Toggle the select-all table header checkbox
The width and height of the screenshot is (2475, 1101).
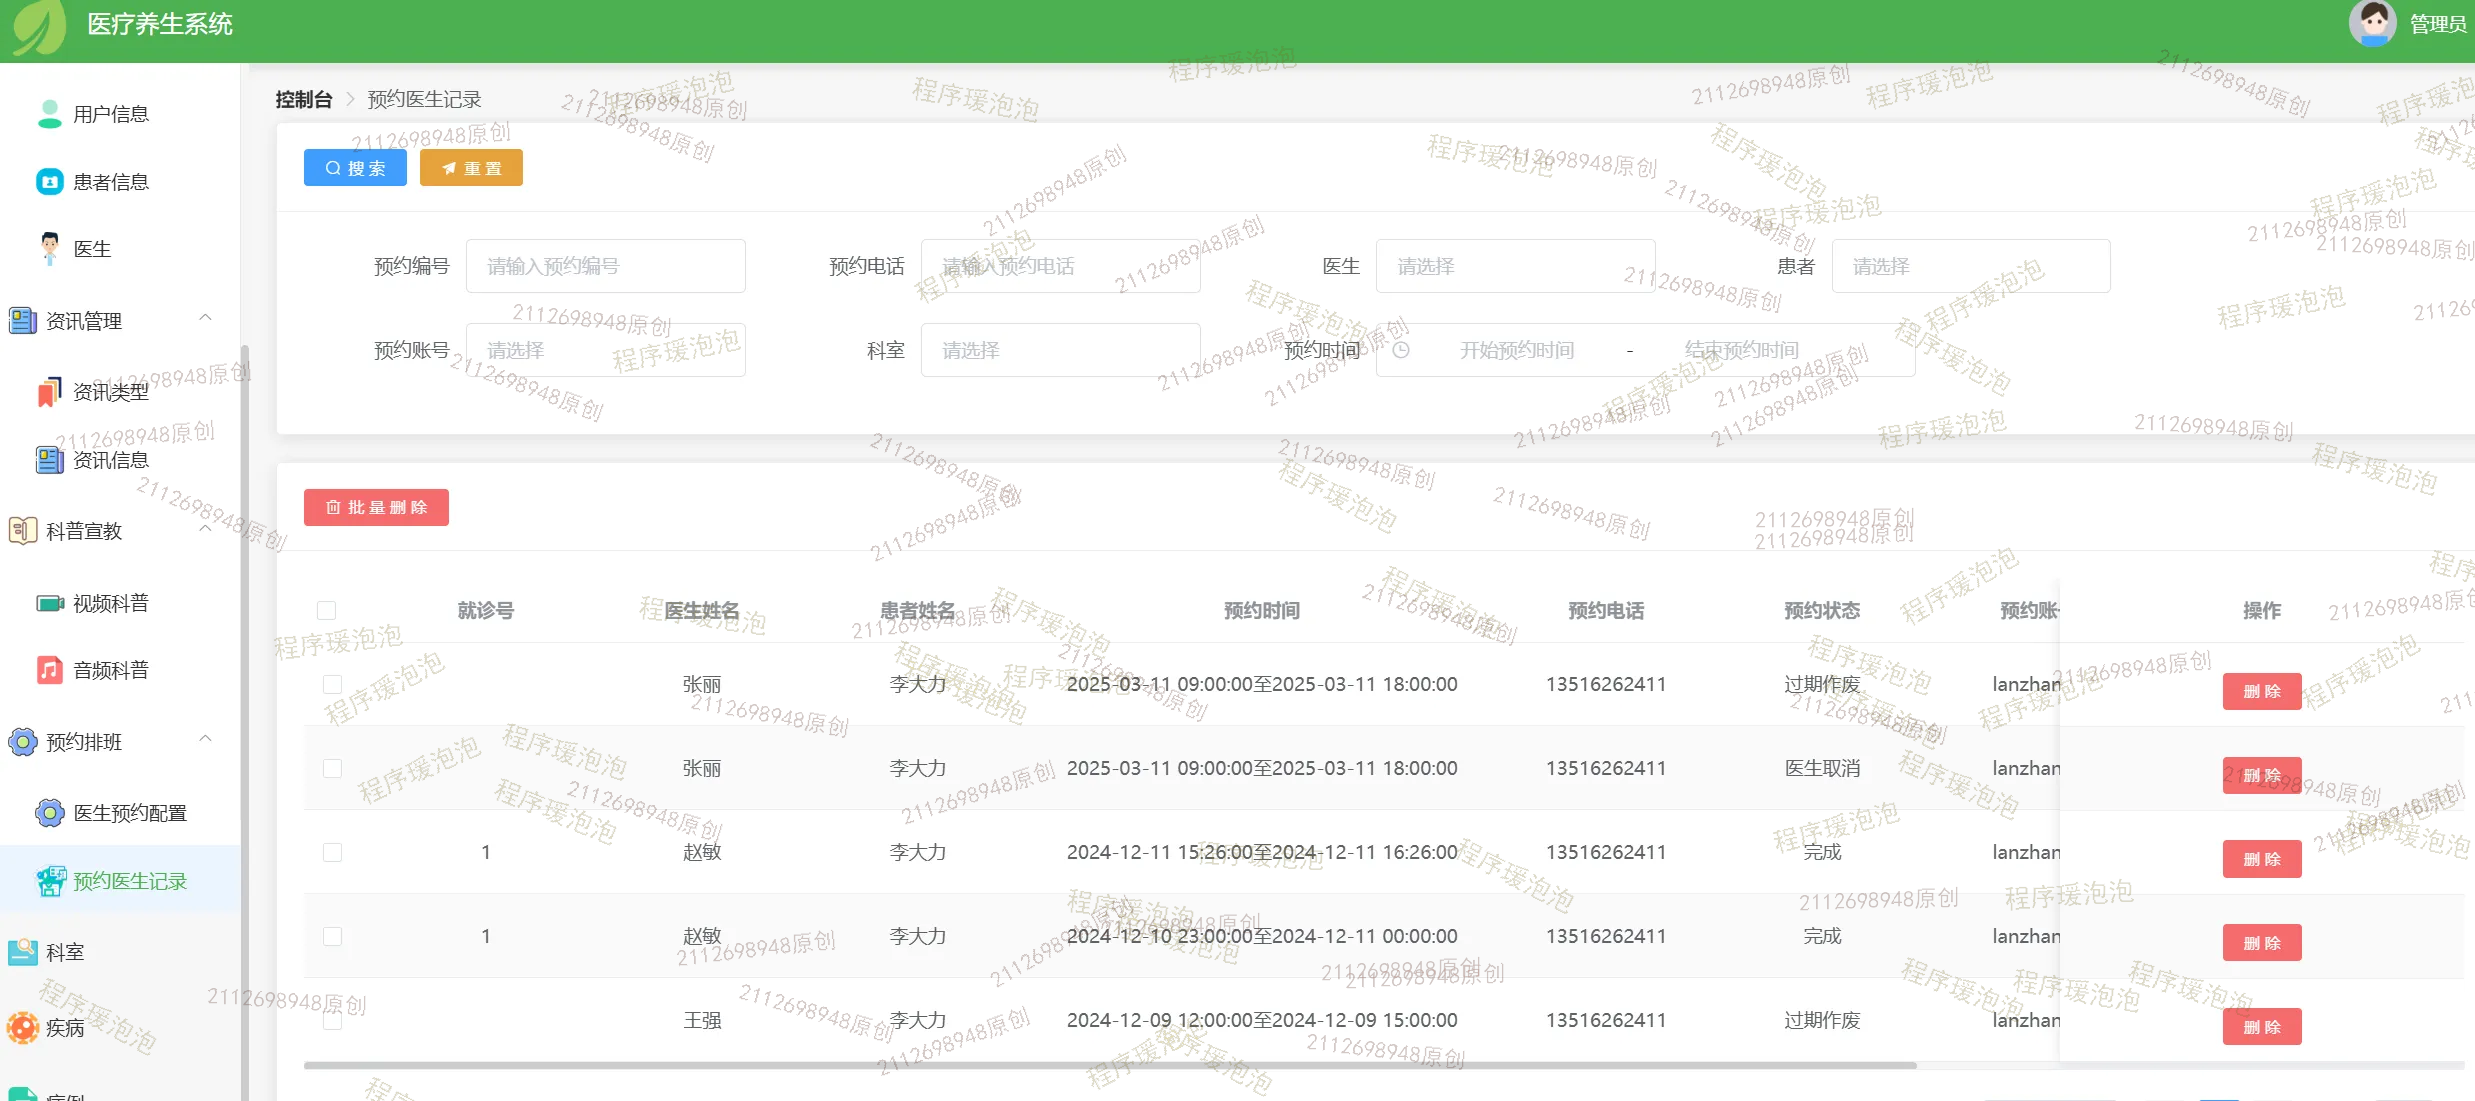(326, 610)
